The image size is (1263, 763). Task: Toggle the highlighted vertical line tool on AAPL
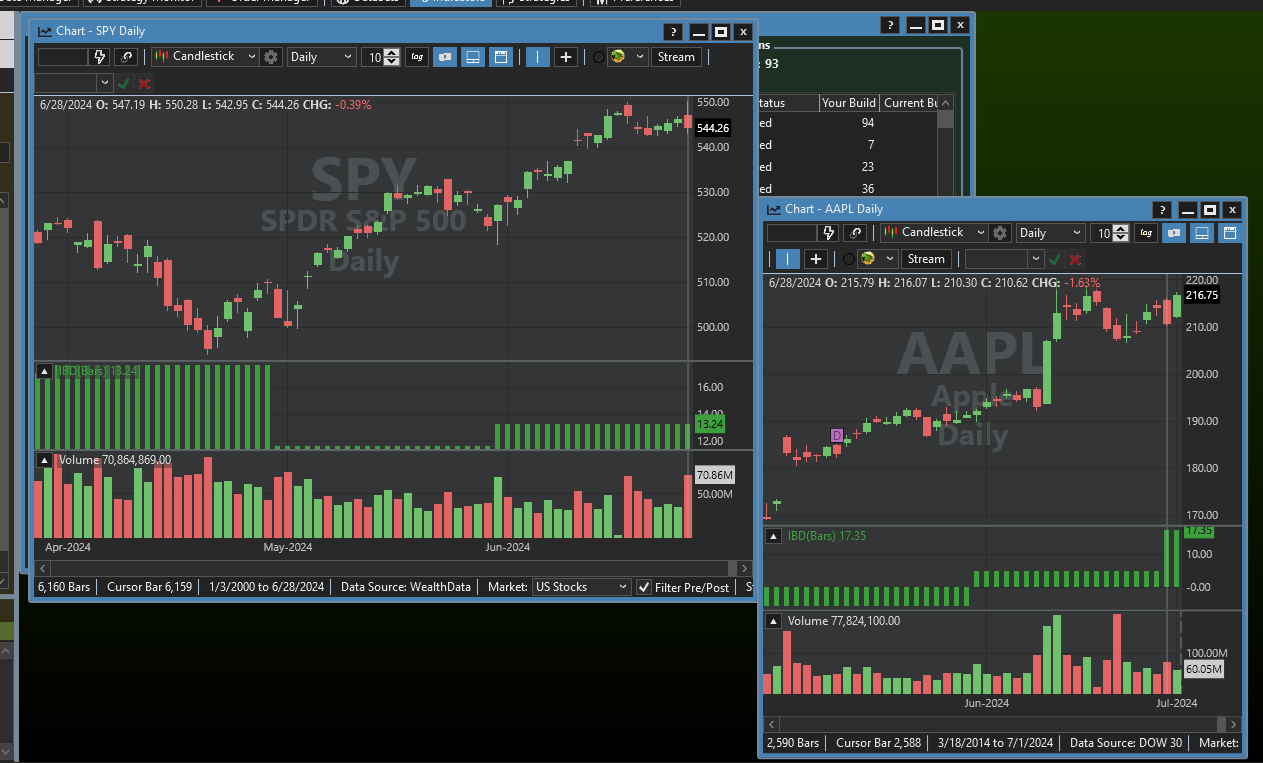787,258
